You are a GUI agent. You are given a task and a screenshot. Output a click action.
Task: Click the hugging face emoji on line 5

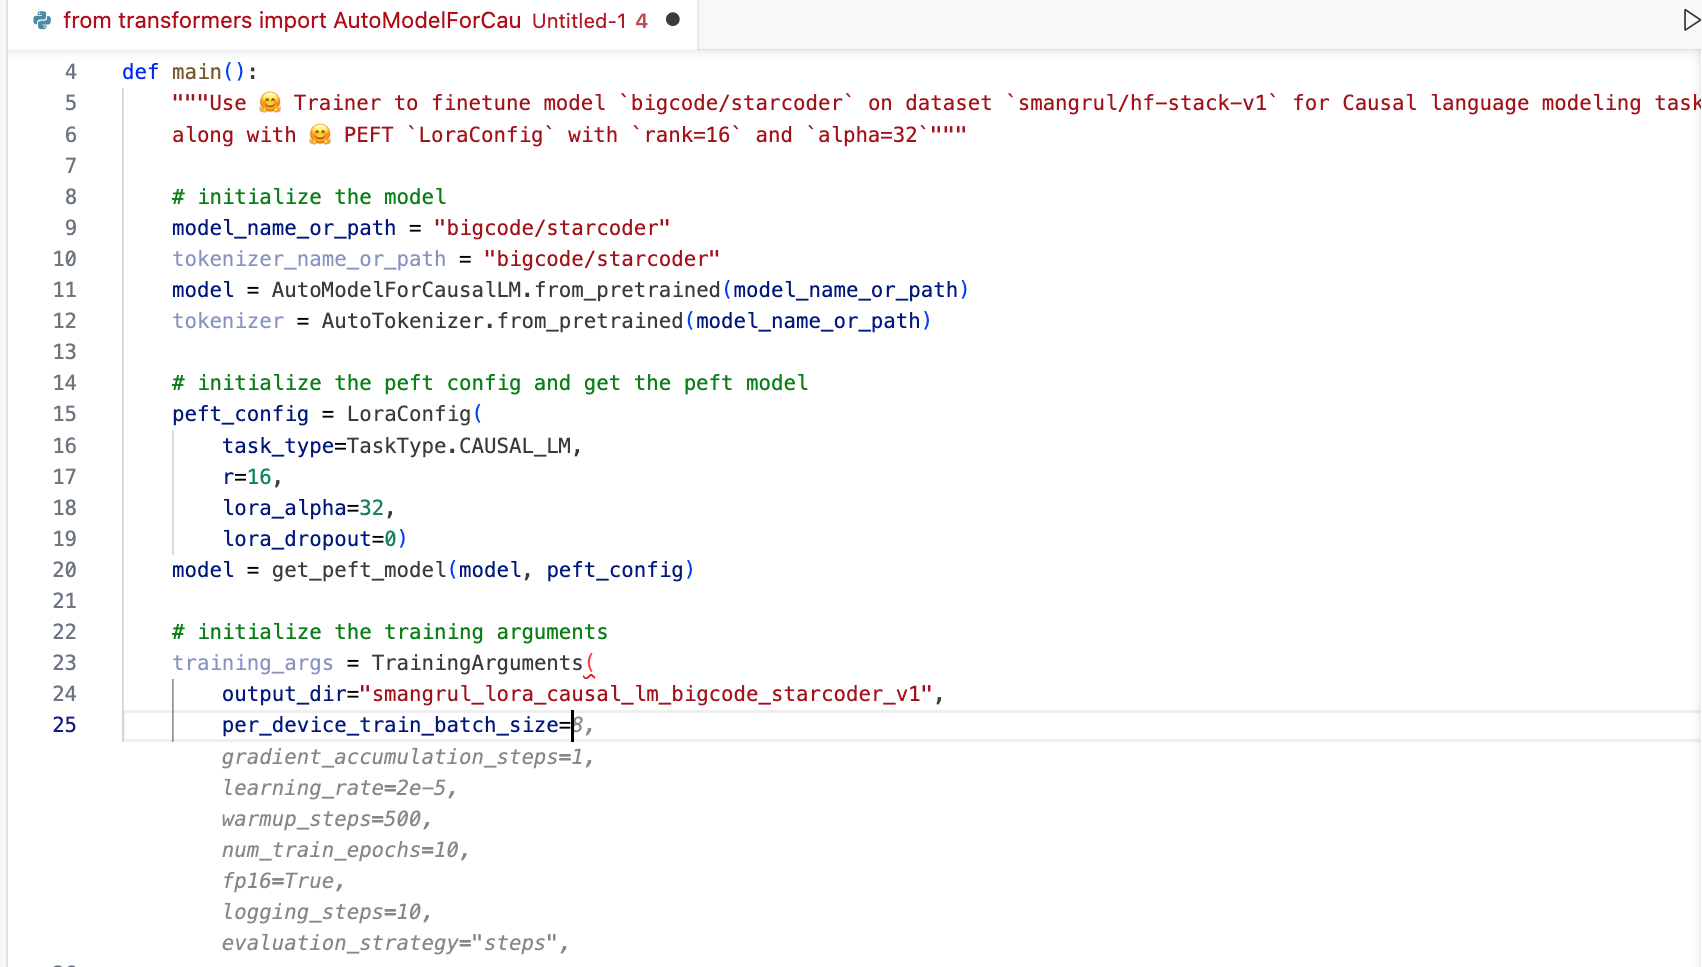[270, 103]
